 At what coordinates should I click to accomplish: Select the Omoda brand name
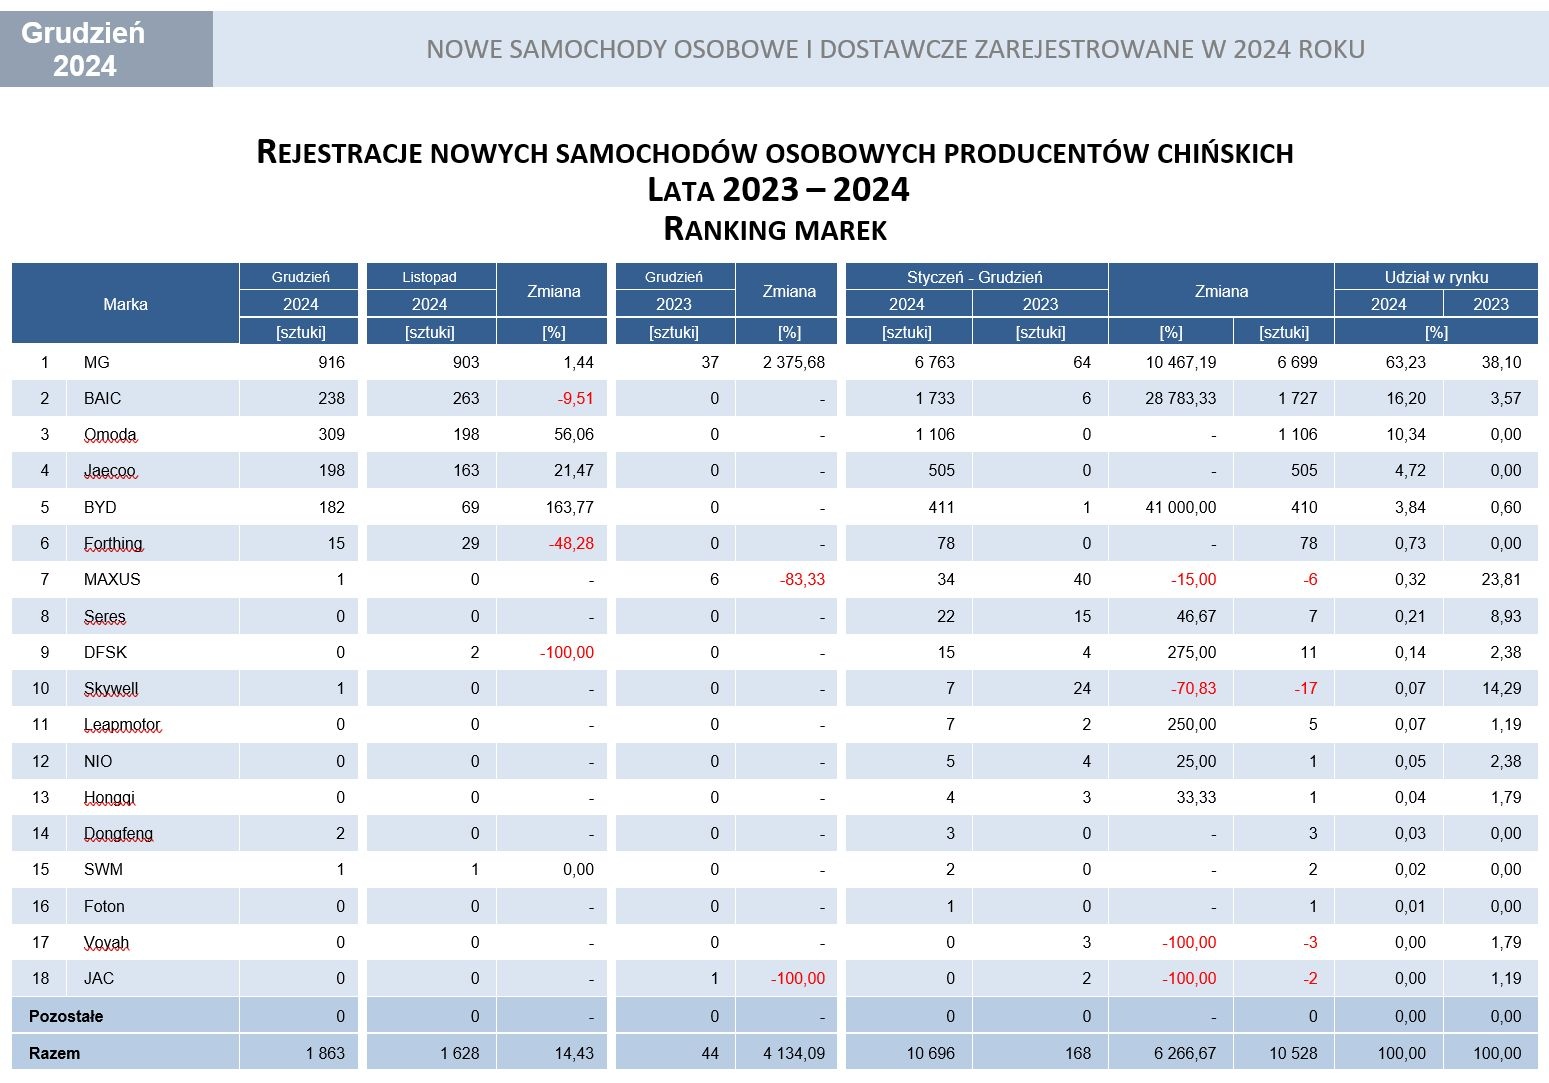(110, 435)
